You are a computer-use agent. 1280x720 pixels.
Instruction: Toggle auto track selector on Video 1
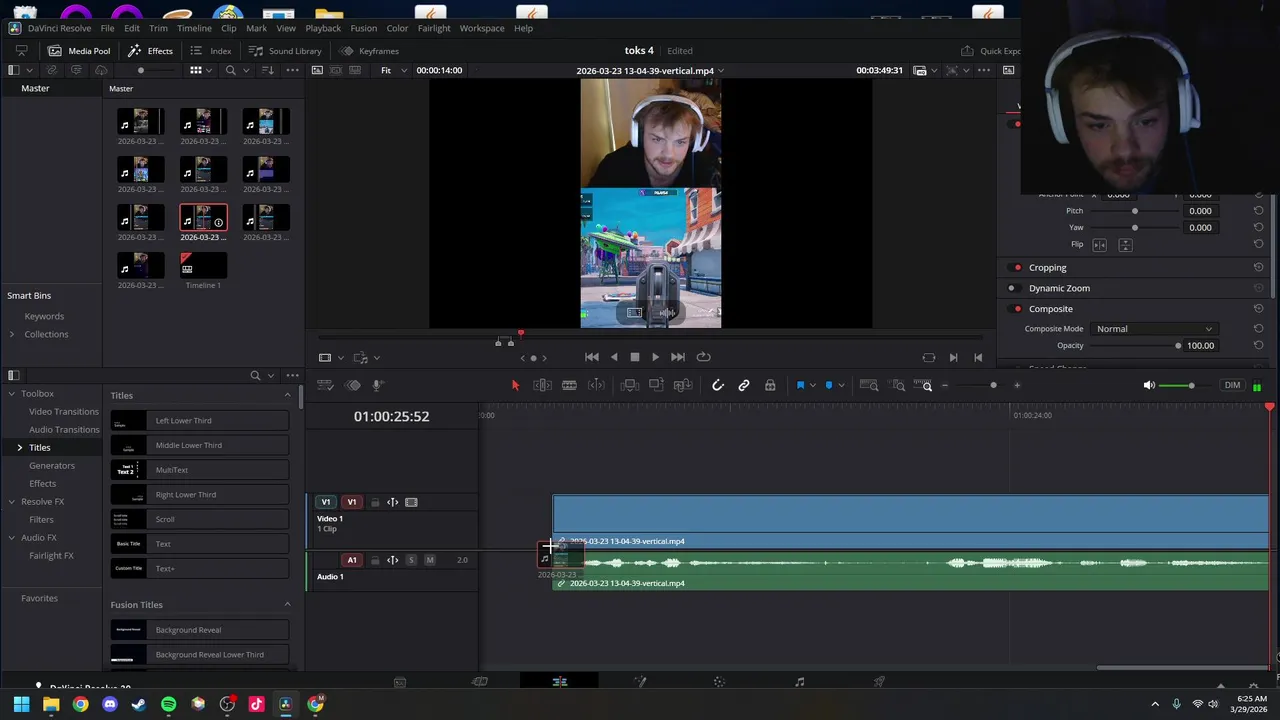393,502
